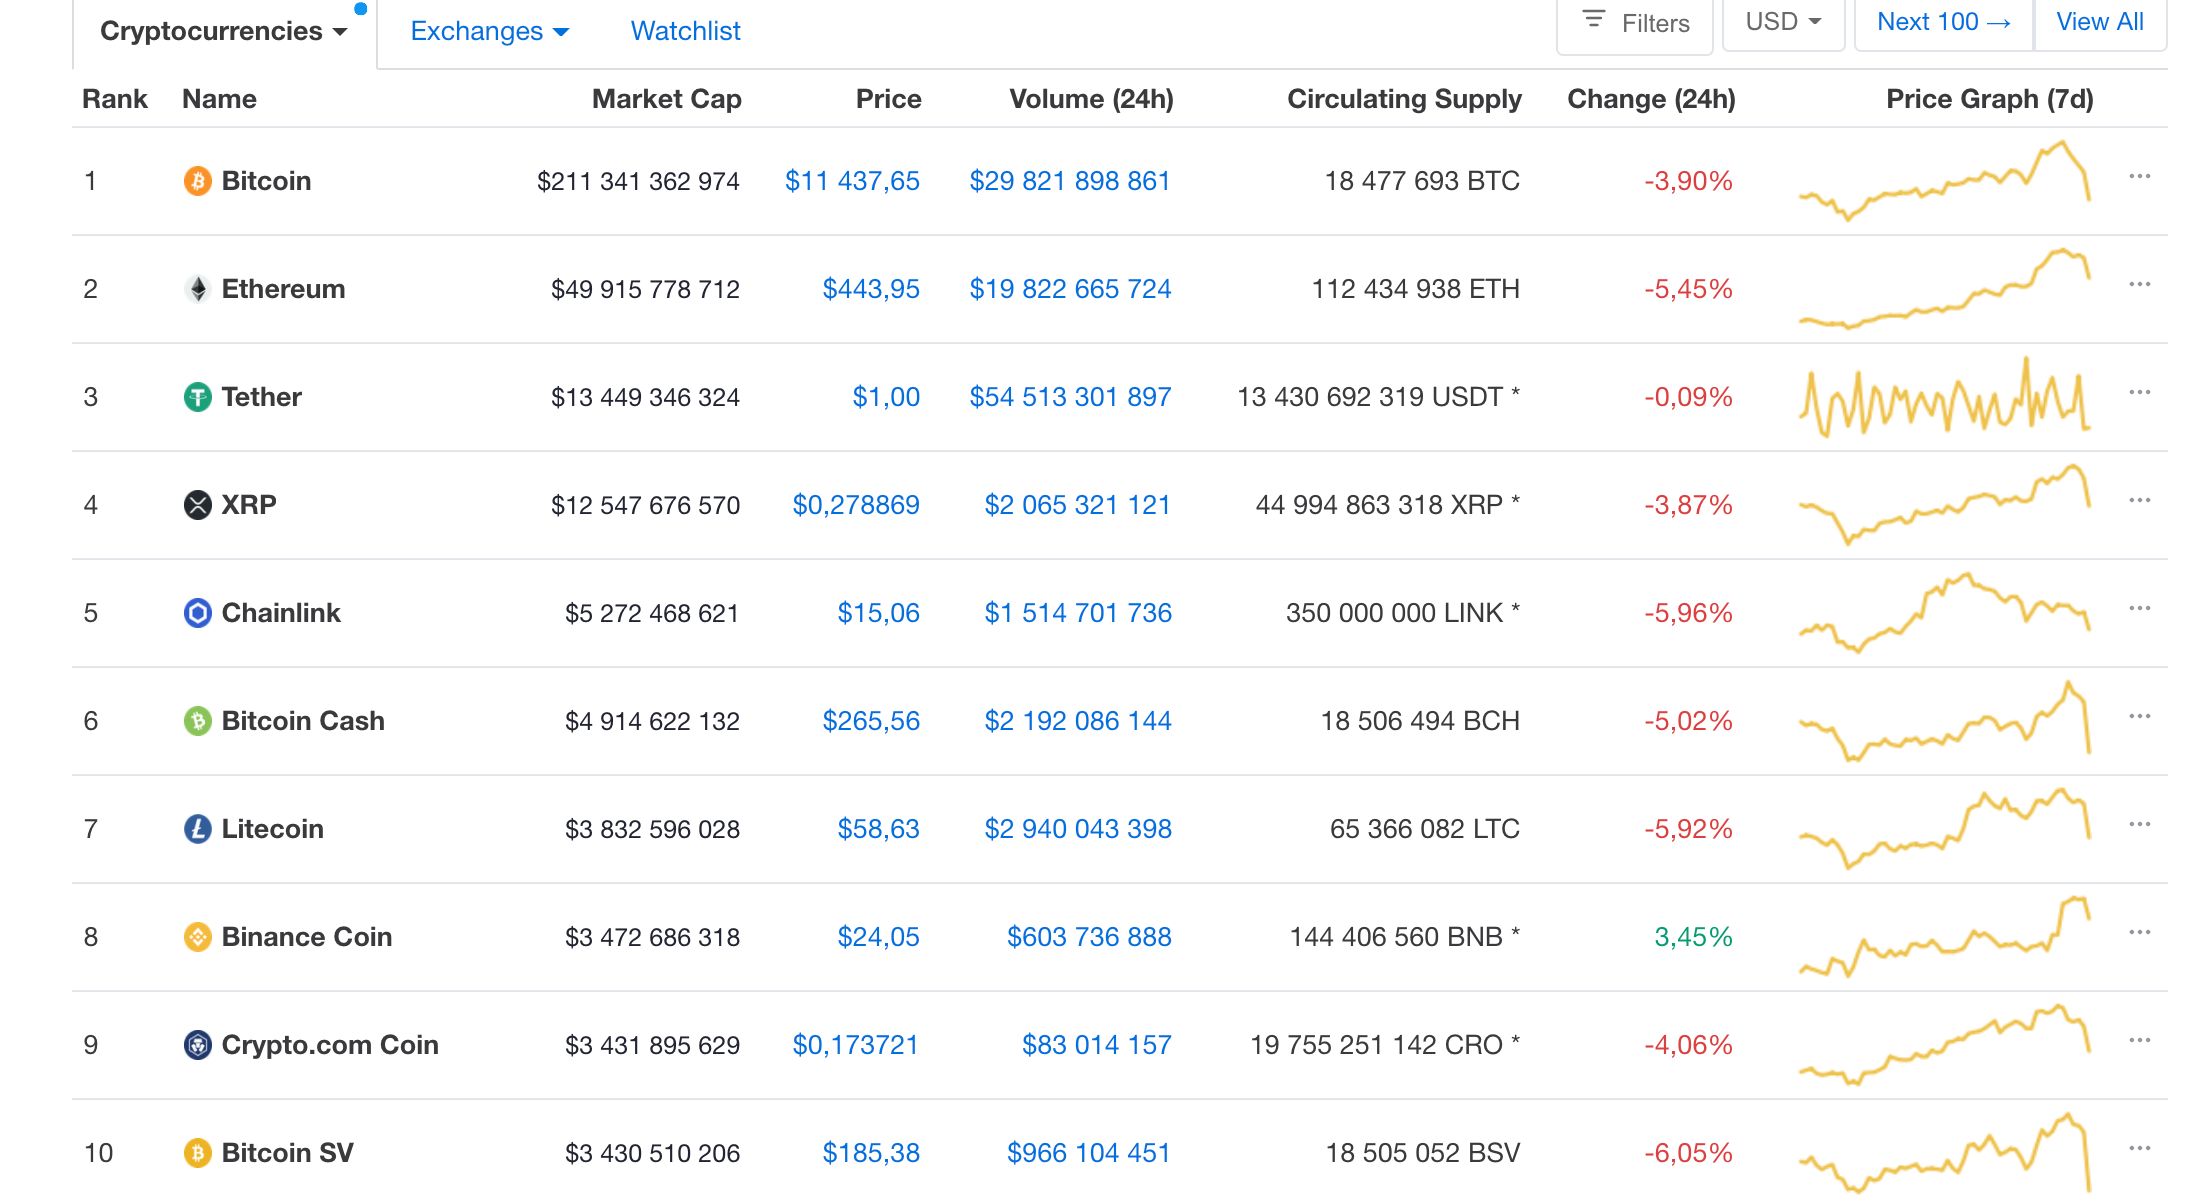The height and width of the screenshot is (1202, 2212).
Task: Open the Filters button
Action: point(1635,22)
